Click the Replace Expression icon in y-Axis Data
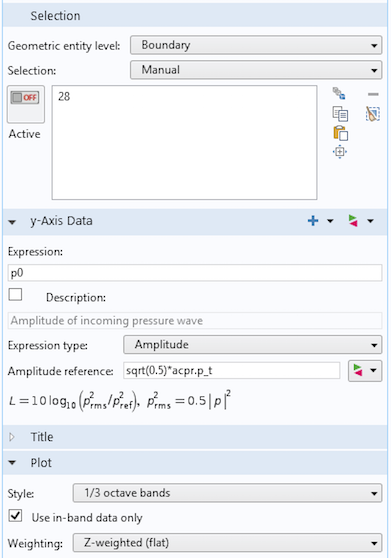The height and width of the screenshot is (558, 391). [353, 221]
